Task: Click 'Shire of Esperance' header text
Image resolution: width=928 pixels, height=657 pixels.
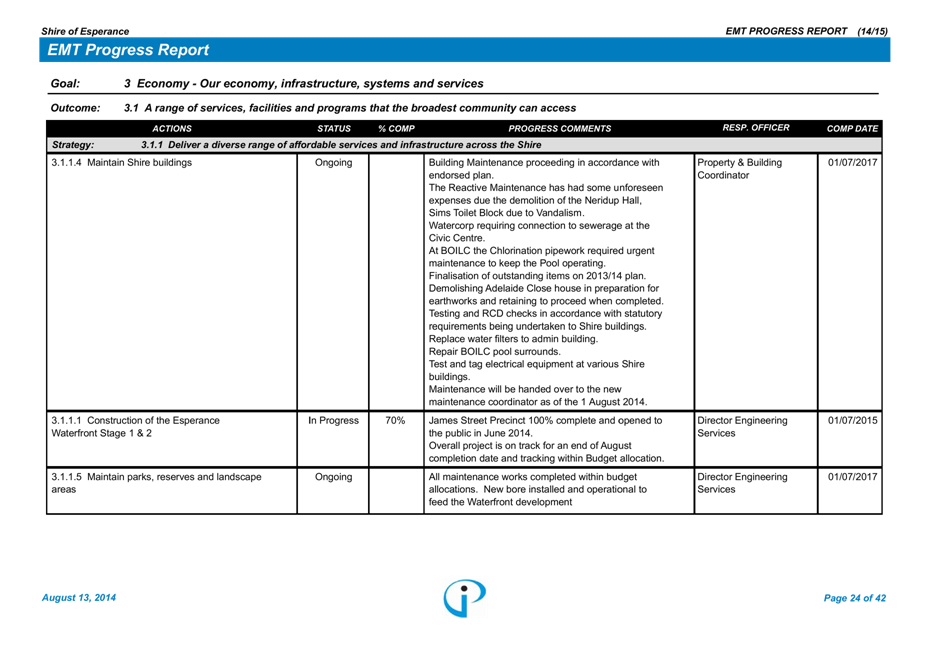Action: [85, 31]
